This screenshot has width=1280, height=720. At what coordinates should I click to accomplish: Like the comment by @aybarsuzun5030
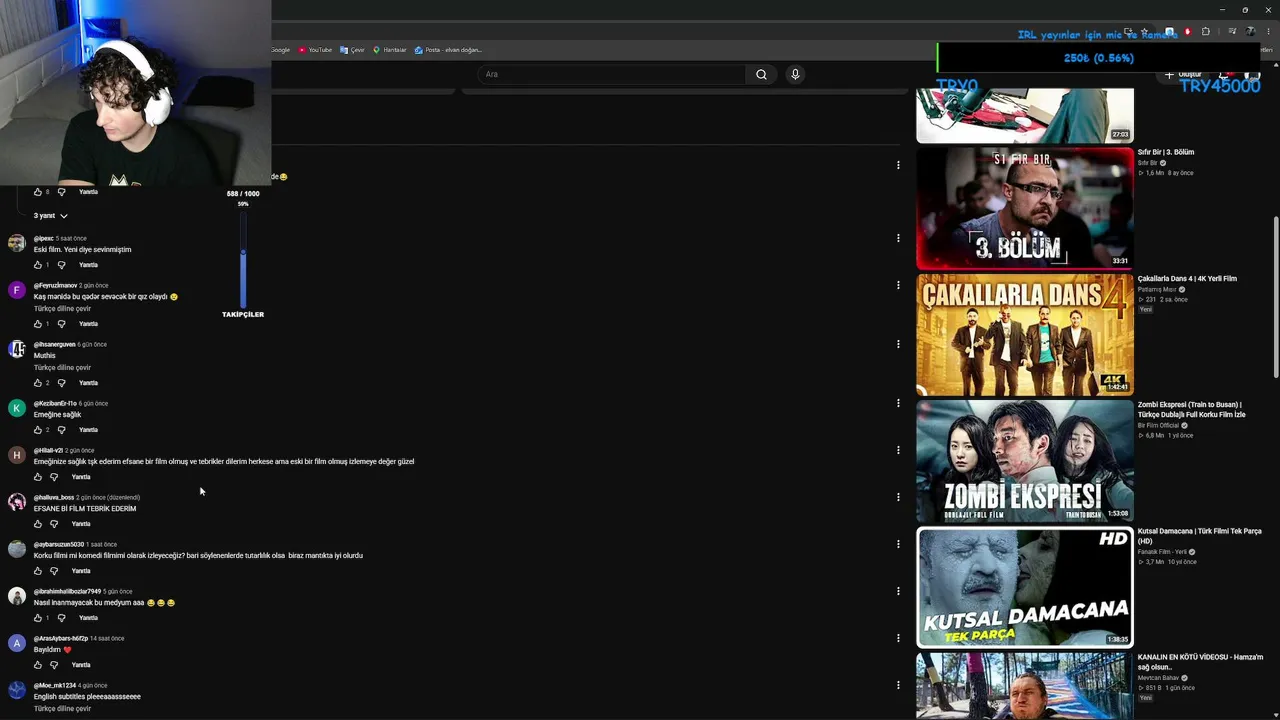(x=38, y=571)
